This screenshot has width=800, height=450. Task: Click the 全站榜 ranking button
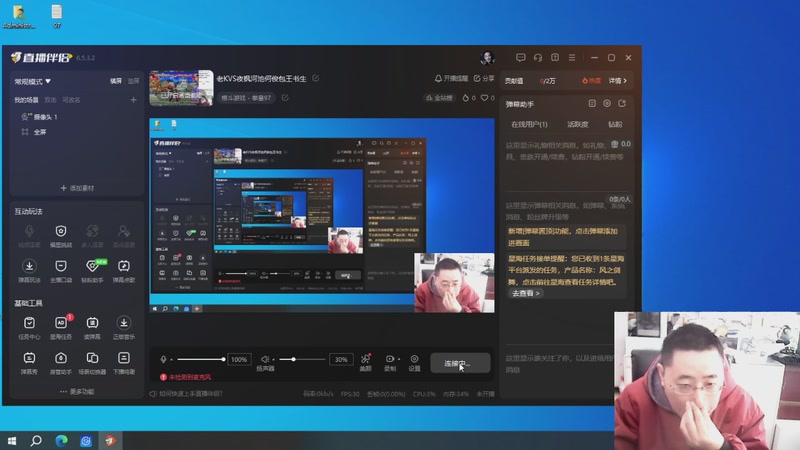tap(439, 97)
